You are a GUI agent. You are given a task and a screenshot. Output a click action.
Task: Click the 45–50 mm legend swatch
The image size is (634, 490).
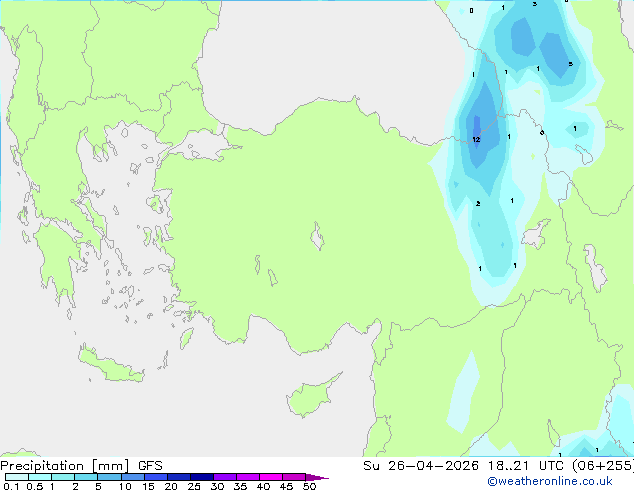point(294,477)
